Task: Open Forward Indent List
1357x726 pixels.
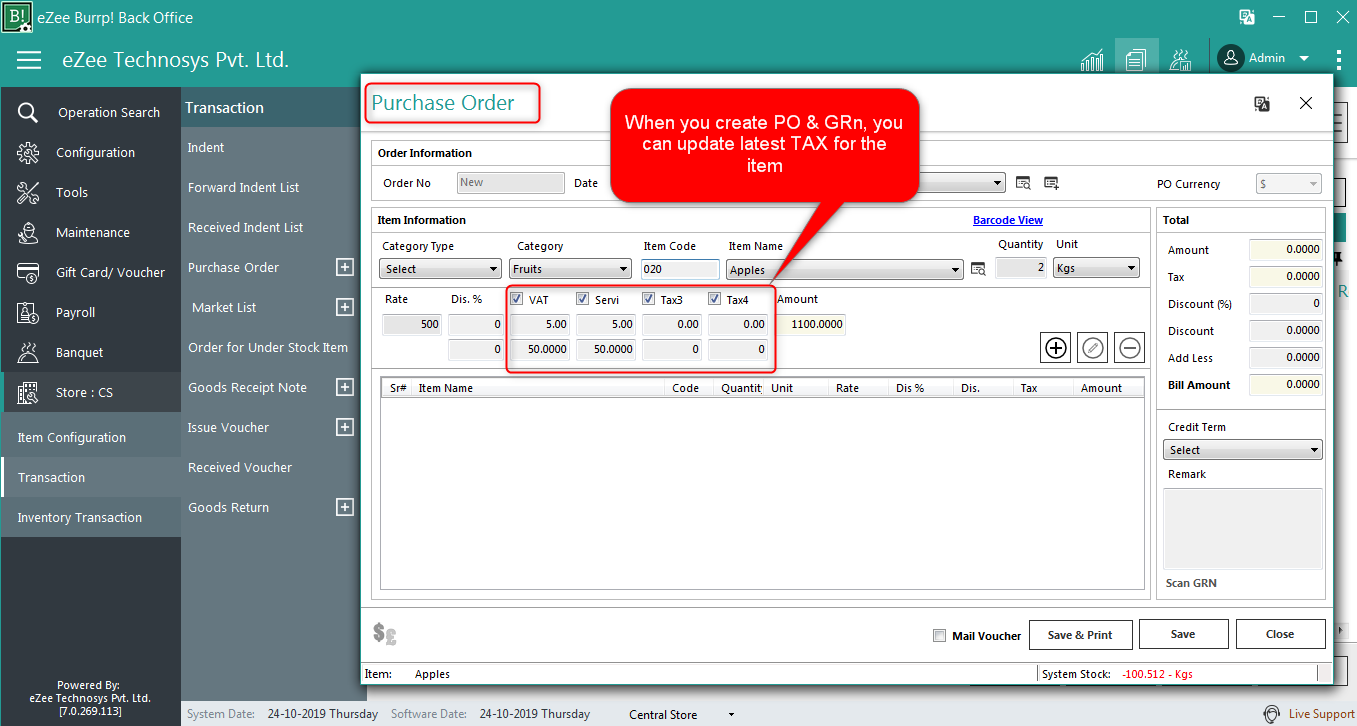Action: (244, 187)
